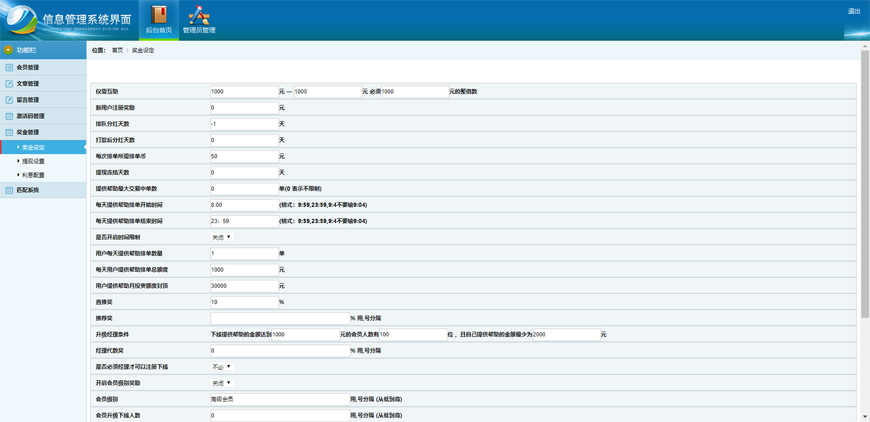
Task: Click the 首页 breadcrumb link
Action: coord(117,50)
